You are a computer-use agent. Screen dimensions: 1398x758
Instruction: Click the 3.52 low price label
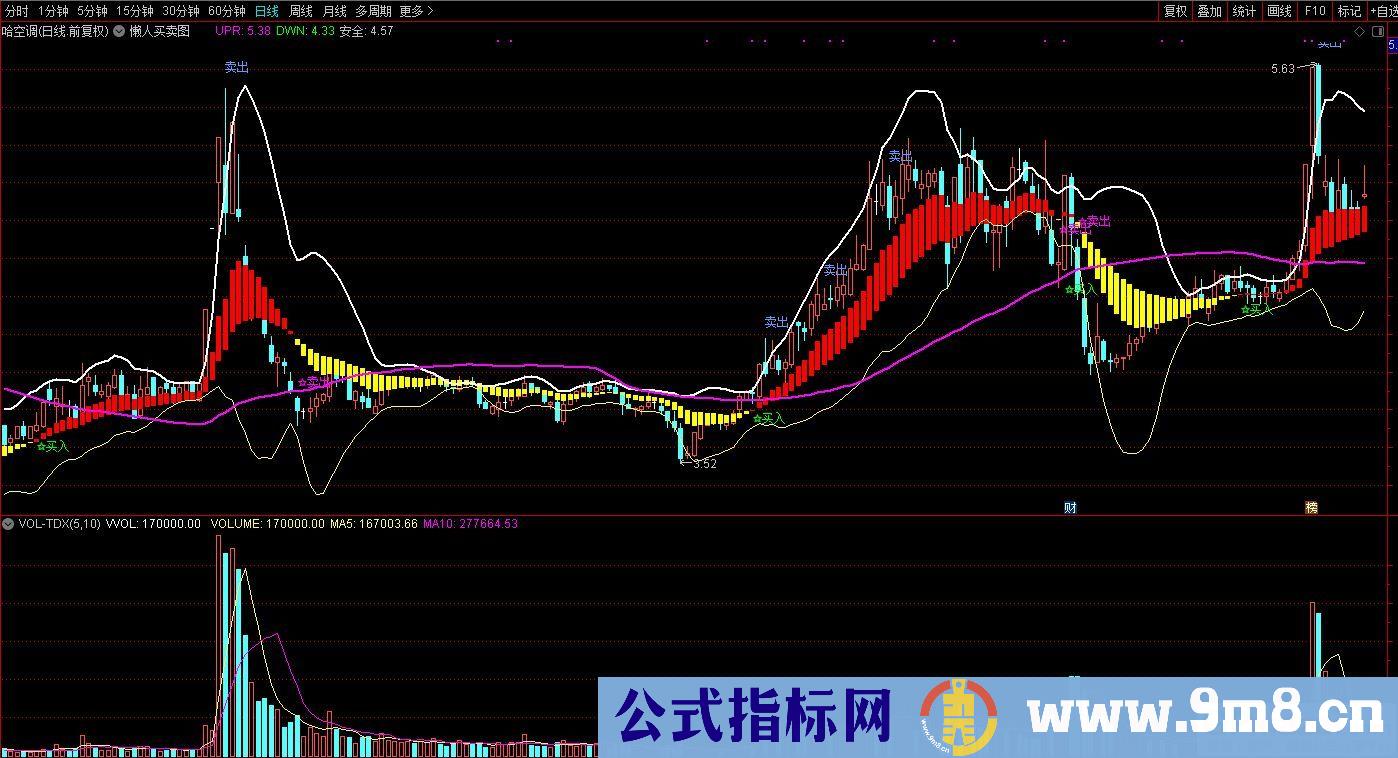coord(705,463)
